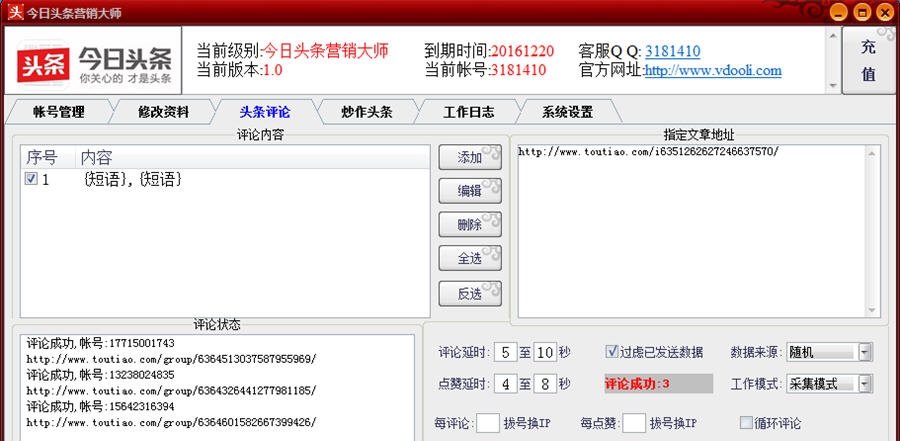900x441 pixels.
Task: Click the 每评论 count input field
Action: [x=488, y=423]
